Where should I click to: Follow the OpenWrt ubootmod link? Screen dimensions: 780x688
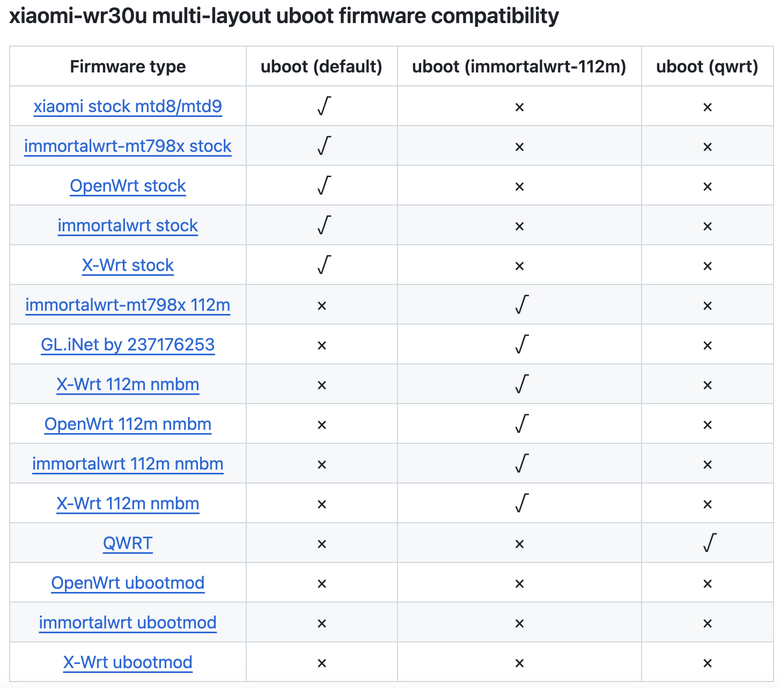tap(127, 583)
